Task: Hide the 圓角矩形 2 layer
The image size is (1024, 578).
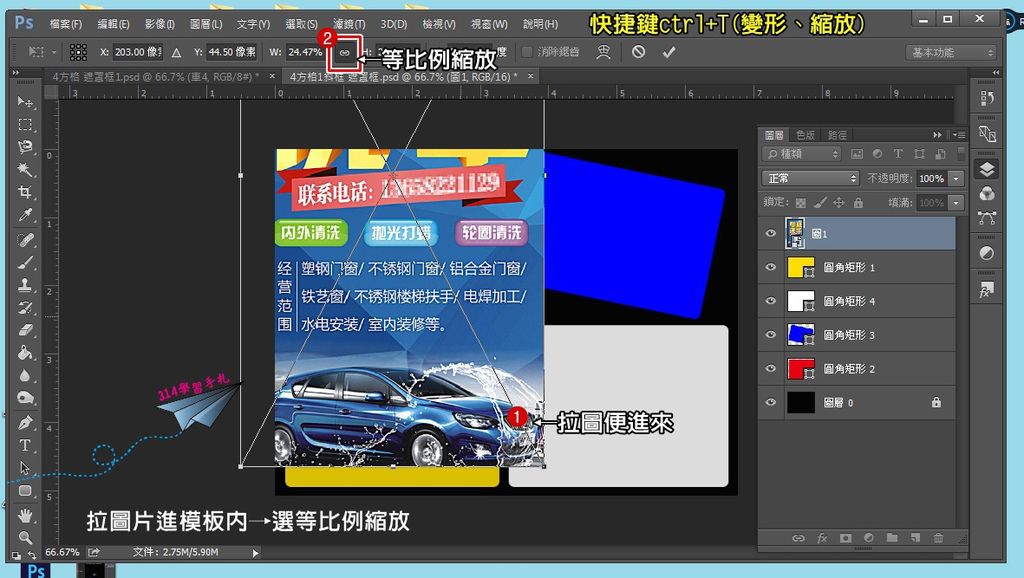Action: [x=771, y=368]
